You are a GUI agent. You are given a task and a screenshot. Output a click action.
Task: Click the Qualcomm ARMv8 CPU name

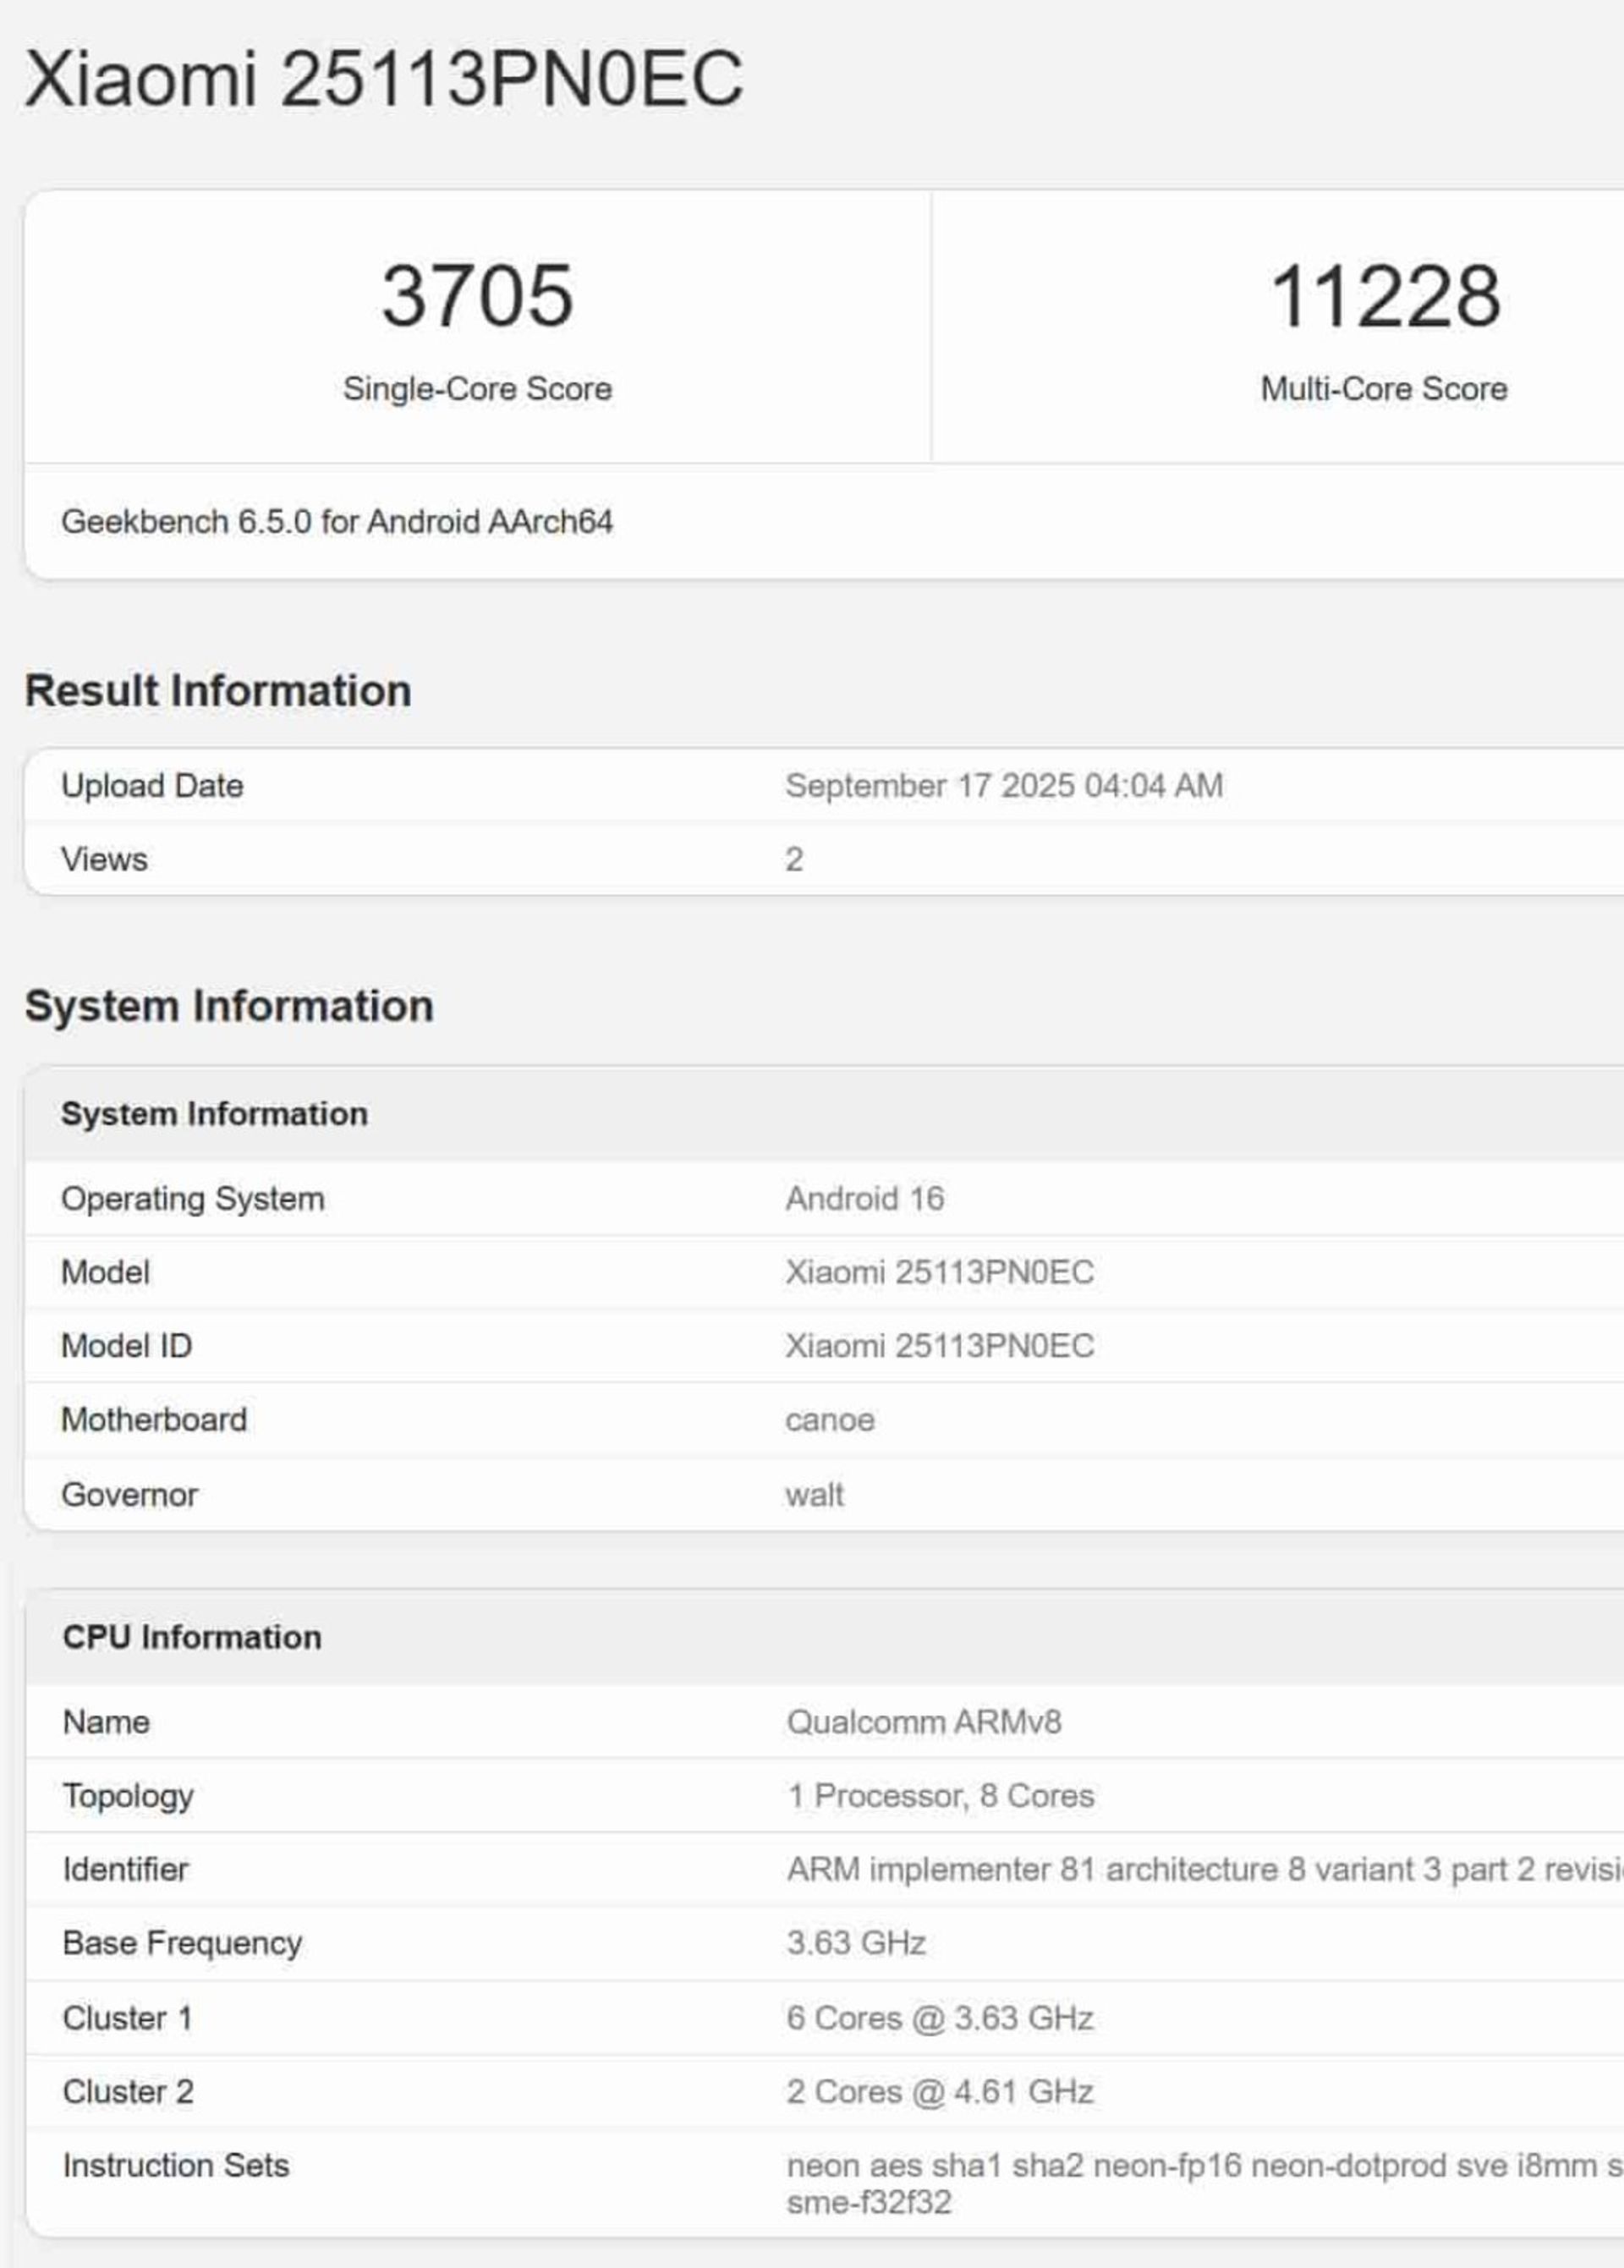click(923, 1722)
